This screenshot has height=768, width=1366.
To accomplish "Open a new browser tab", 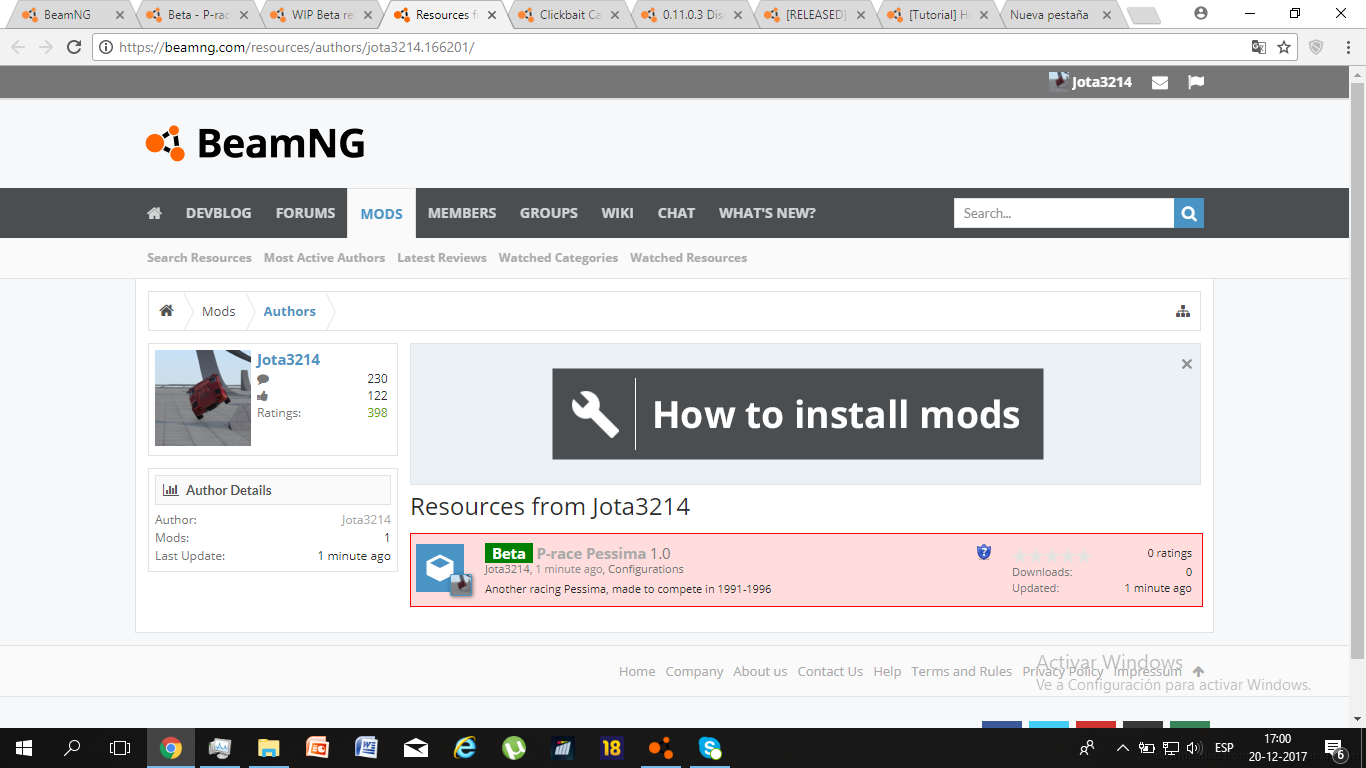I will point(1143,16).
